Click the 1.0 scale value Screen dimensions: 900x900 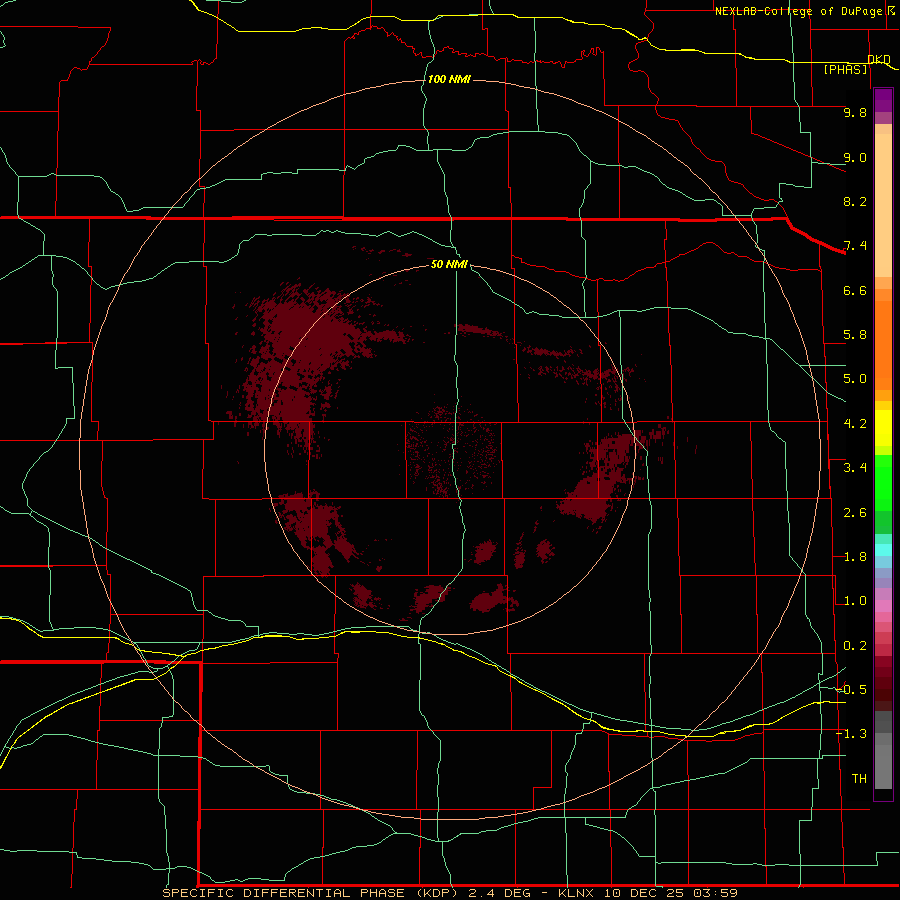pyautogui.click(x=855, y=601)
